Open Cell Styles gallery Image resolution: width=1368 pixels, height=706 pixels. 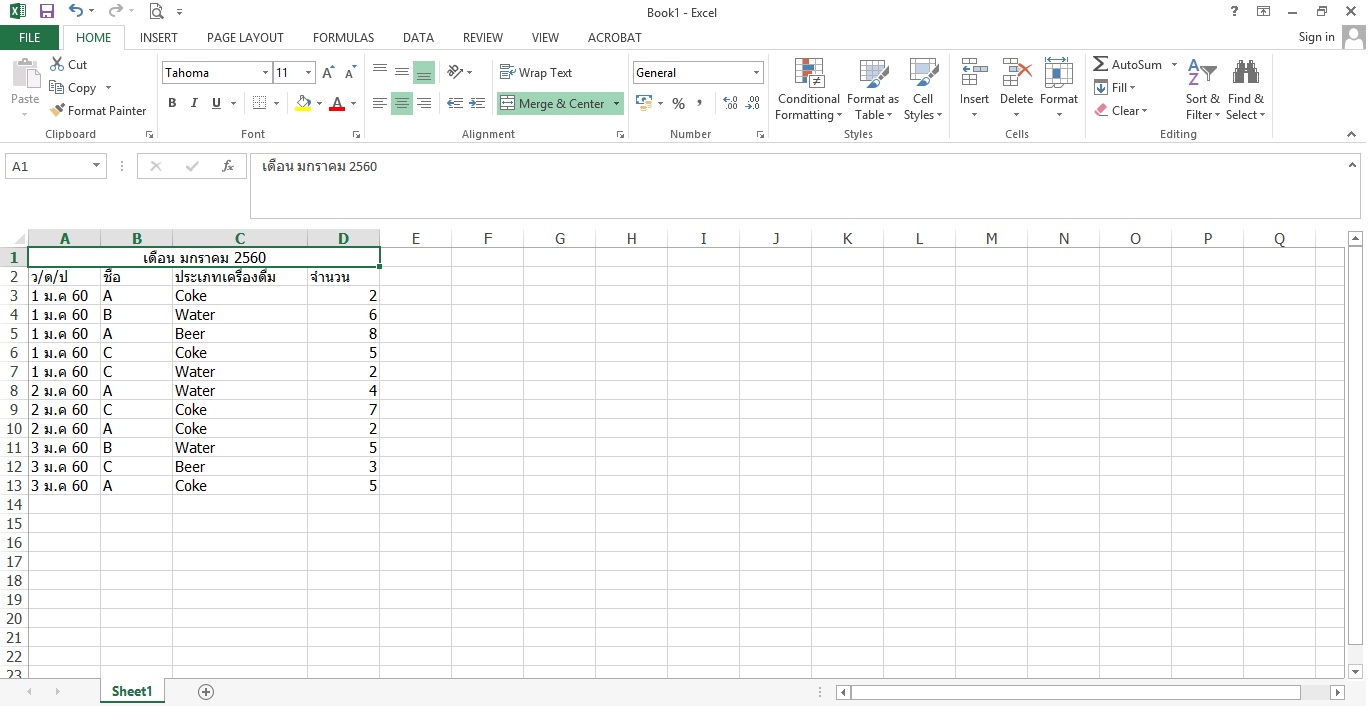[x=922, y=90]
